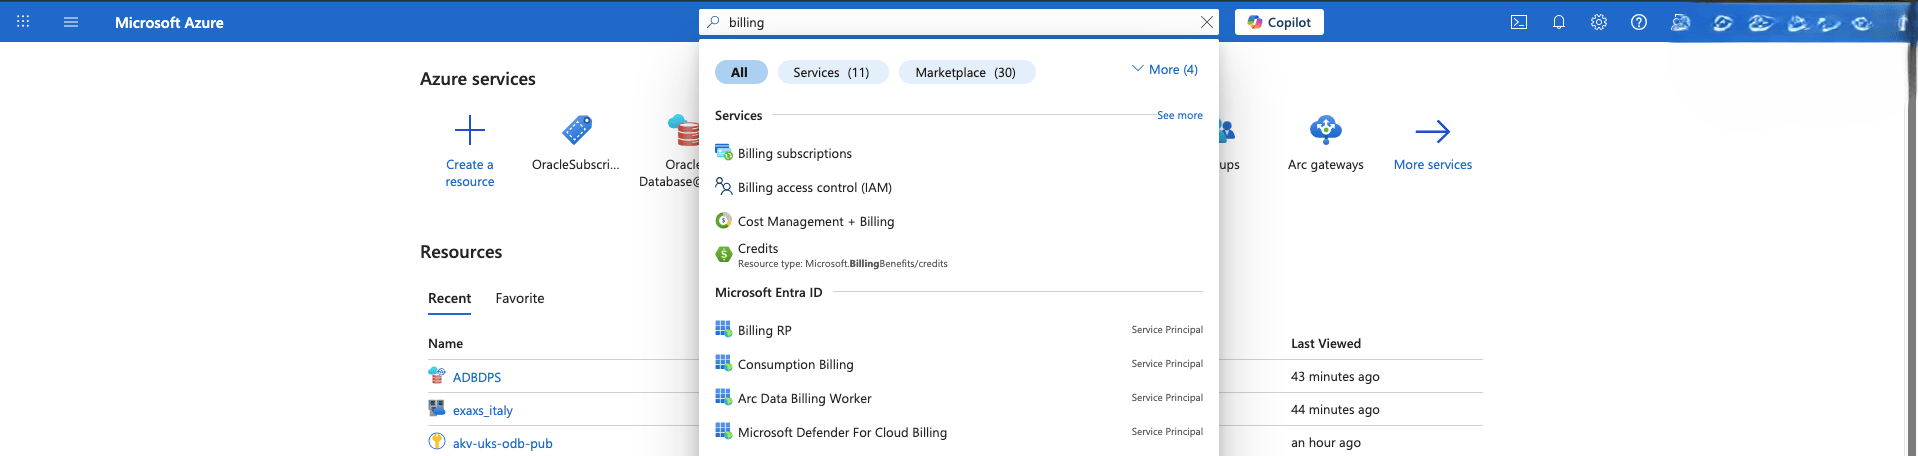Filter results by Marketplace (30)
Viewport: 1918px width, 456px height.
coord(965,72)
